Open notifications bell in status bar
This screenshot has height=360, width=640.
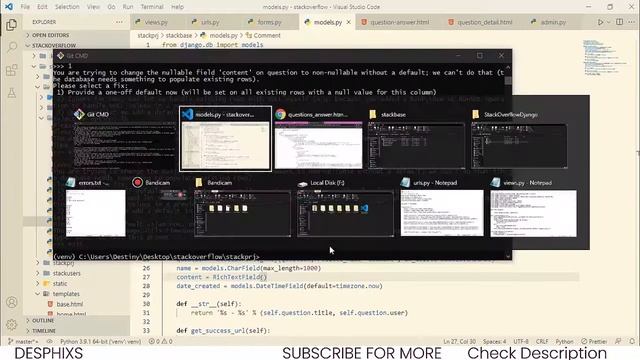click(x=632, y=341)
